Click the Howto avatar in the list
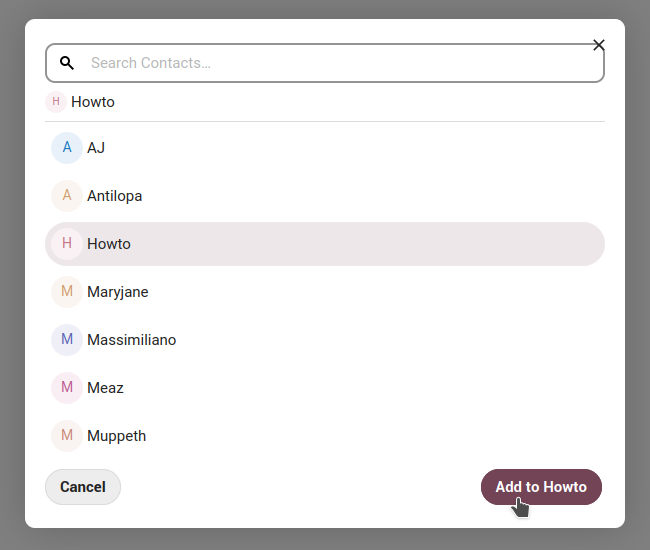This screenshot has height=550, width=650. coord(67,244)
